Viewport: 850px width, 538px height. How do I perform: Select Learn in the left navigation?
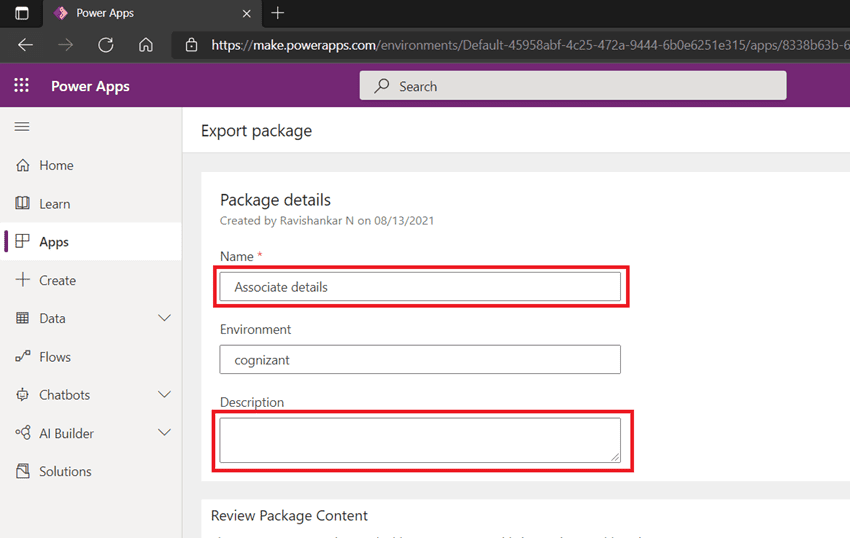click(x=54, y=204)
